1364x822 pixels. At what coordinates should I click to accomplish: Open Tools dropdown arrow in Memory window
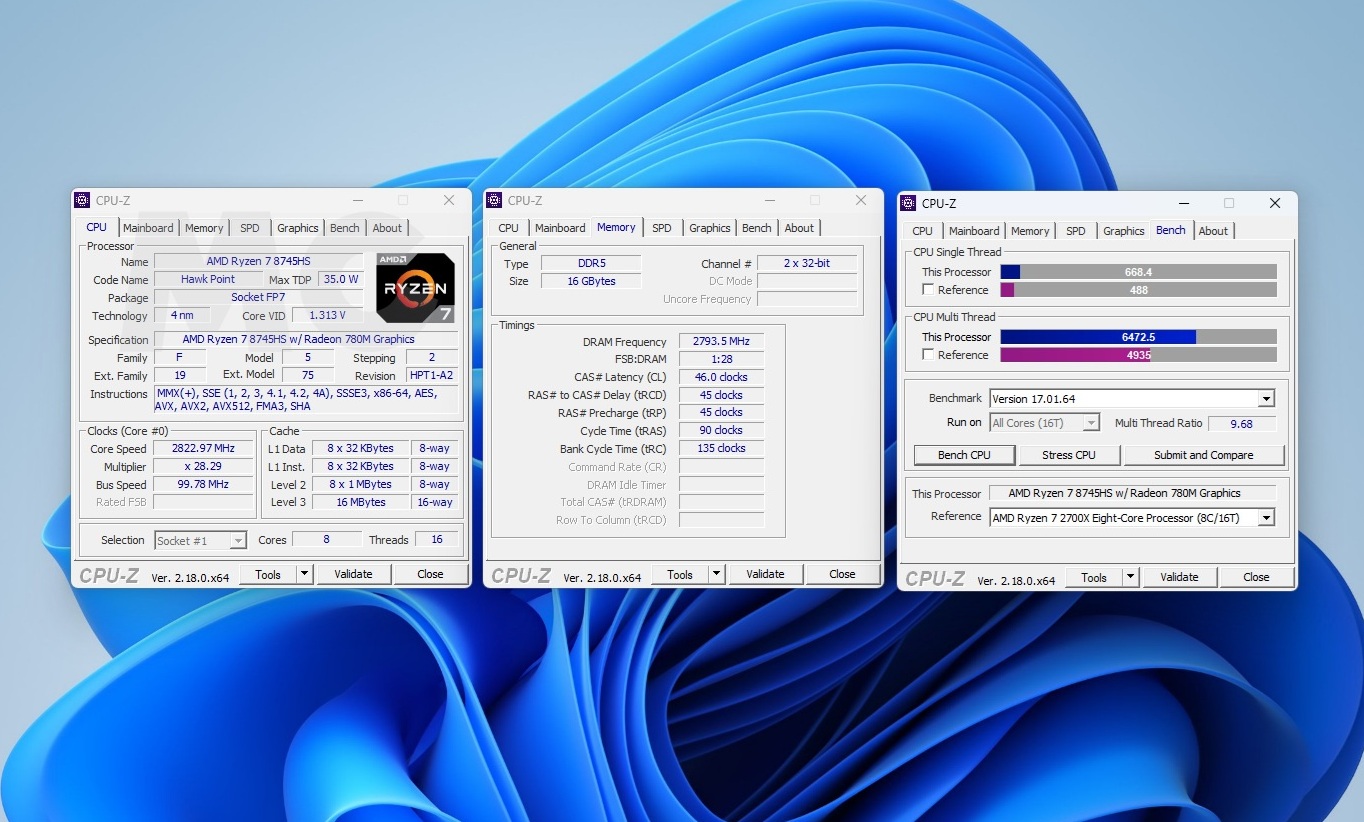(x=716, y=574)
